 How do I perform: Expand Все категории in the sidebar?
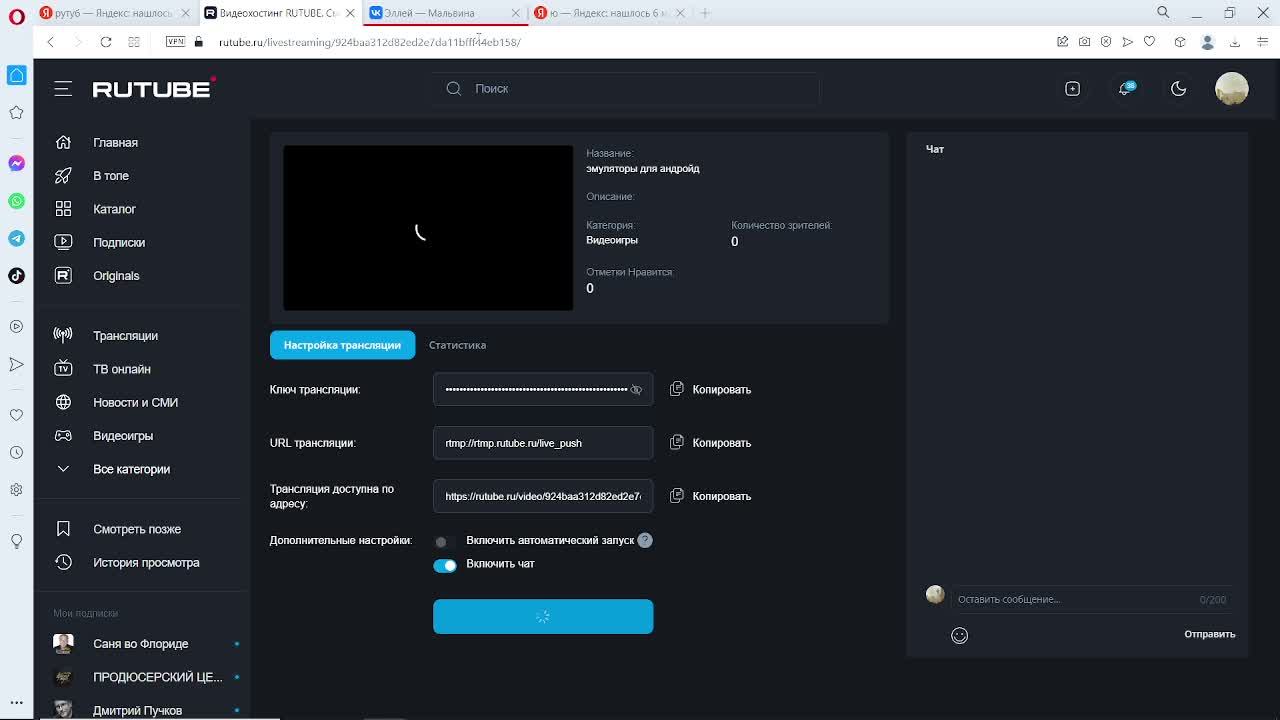[x=131, y=469]
